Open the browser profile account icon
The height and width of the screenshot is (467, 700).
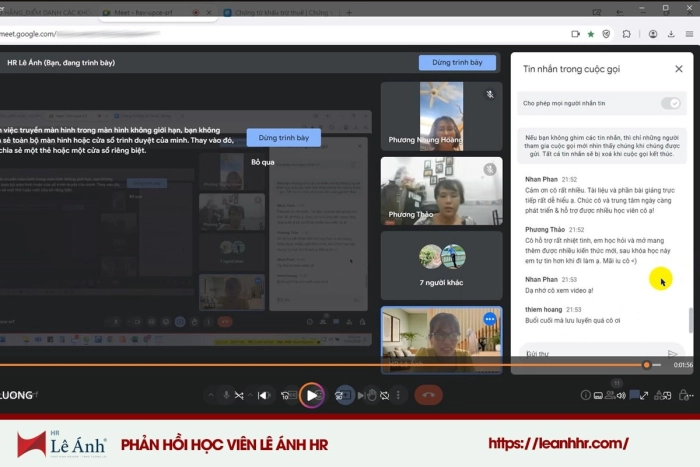[652, 33]
